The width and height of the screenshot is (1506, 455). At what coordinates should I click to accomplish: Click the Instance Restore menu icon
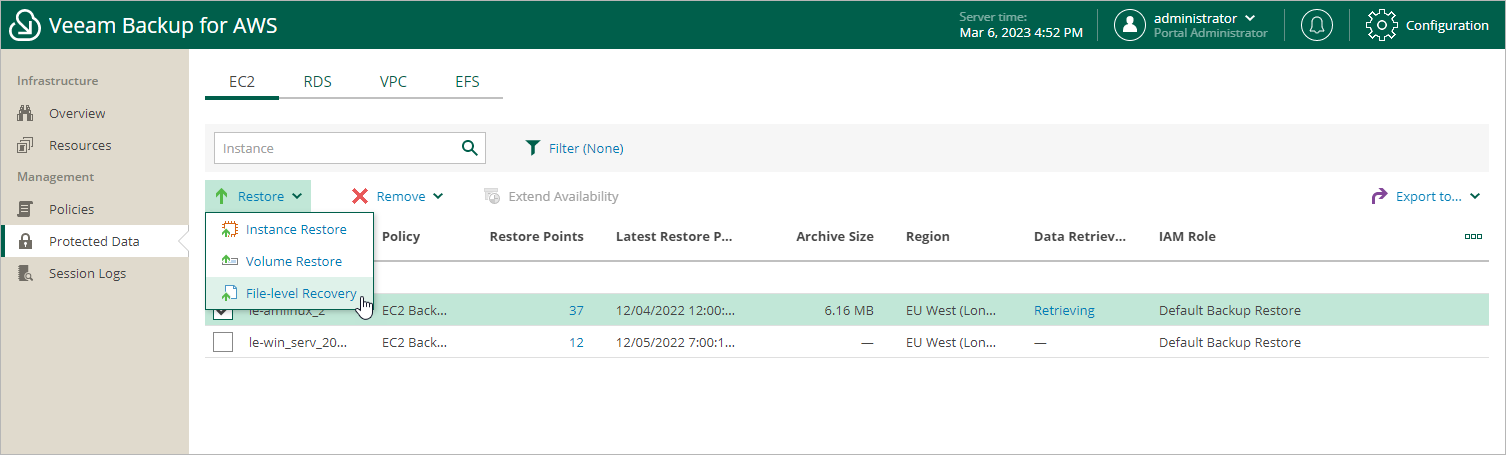(230, 229)
